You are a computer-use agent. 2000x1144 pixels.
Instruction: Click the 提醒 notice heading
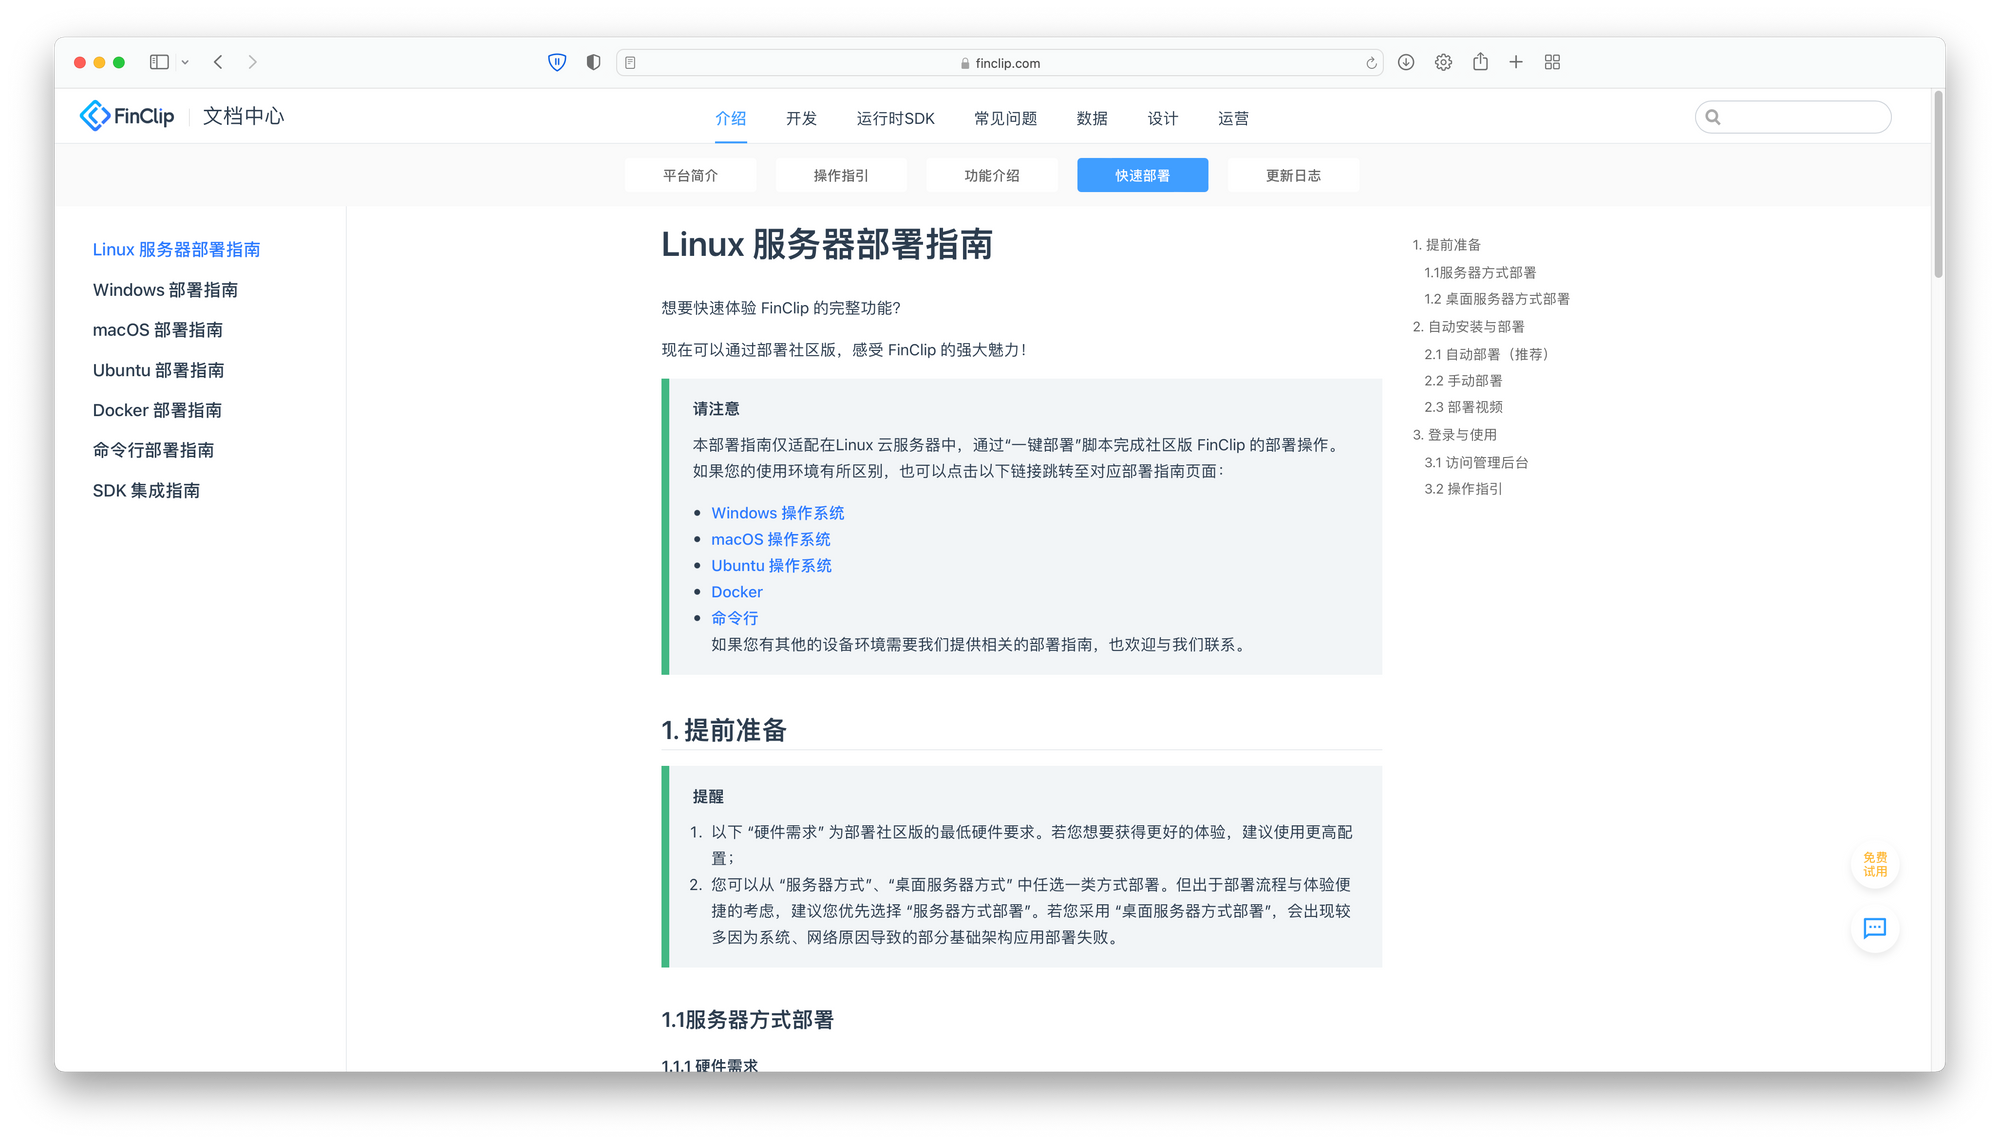pyautogui.click(x=708, y=796)
